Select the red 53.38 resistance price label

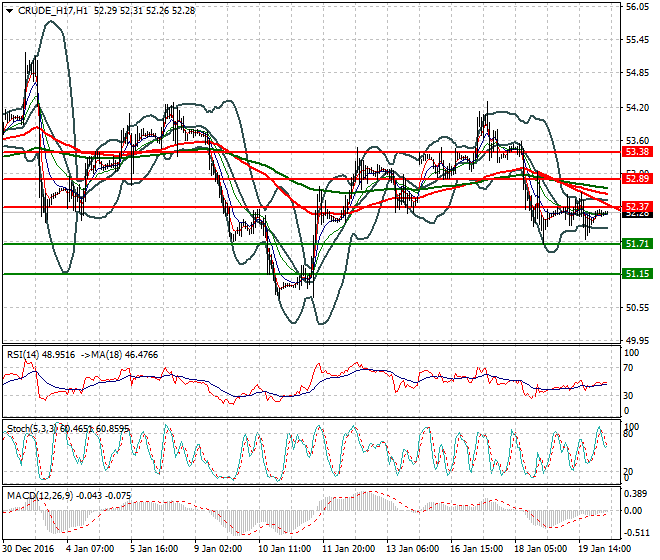pyautogui.click(x=636, y=152)
